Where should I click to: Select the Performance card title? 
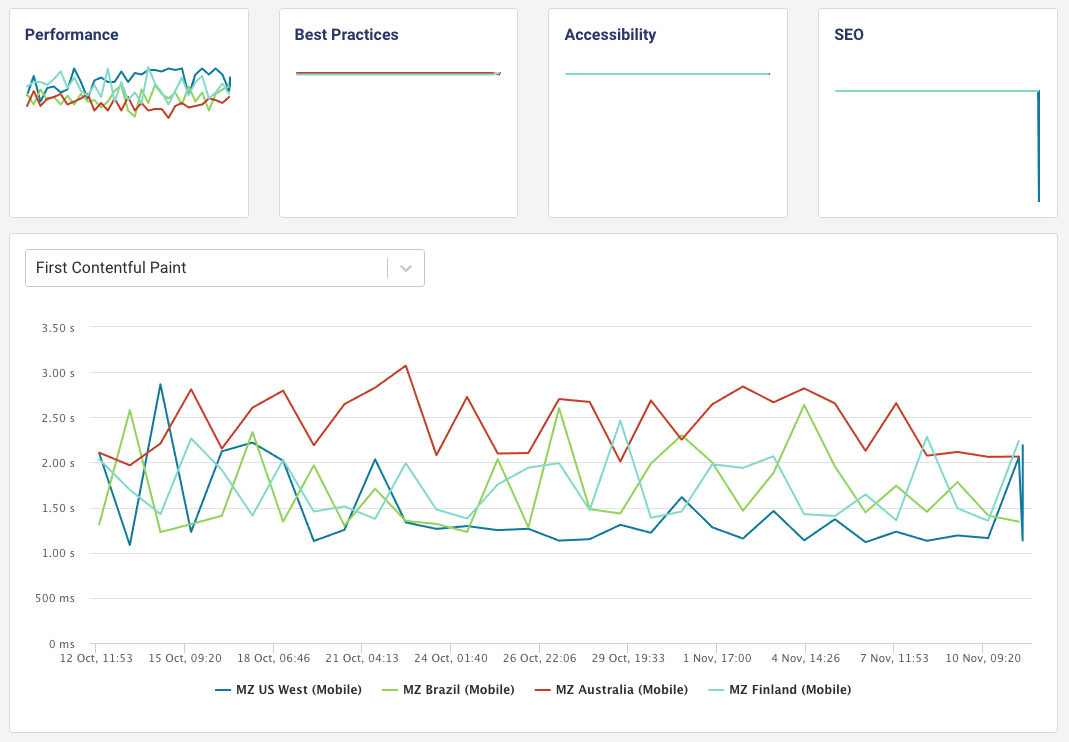(72, 34)
